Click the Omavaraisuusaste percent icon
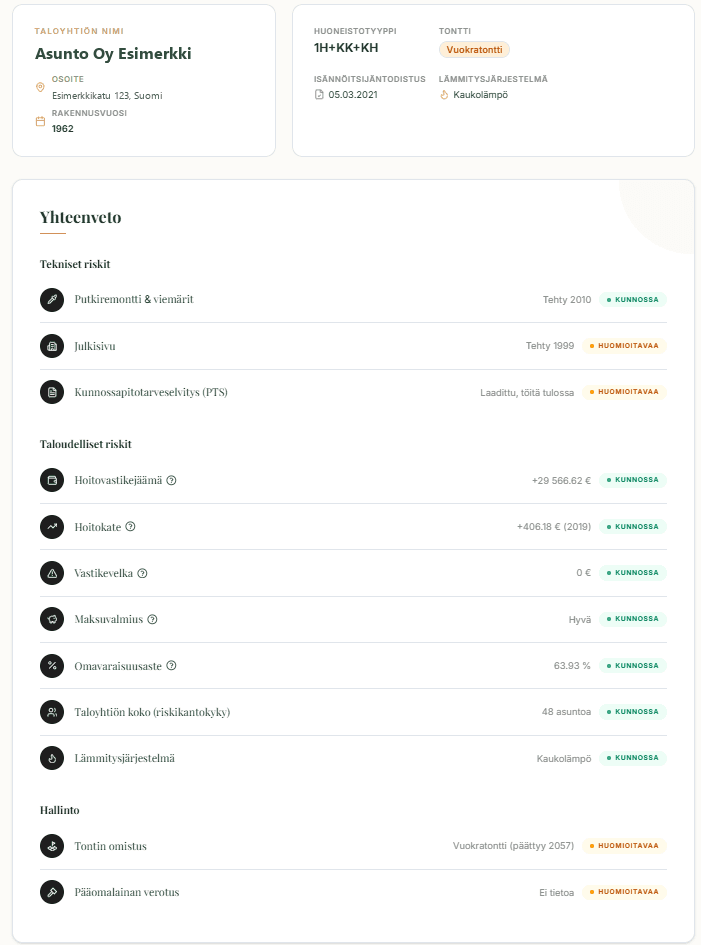The image size is (701, 945). [x=51, y=665]
